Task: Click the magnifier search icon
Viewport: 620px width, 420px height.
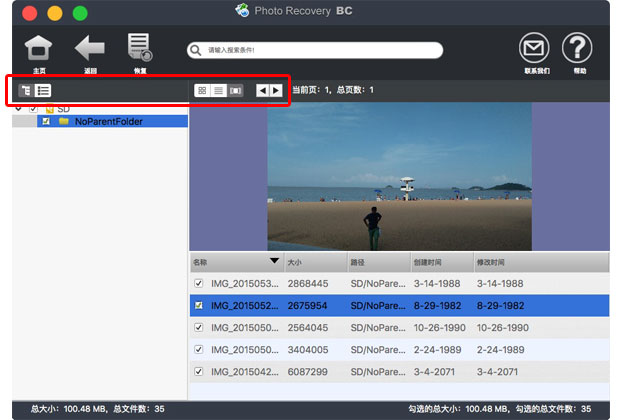Action: 195,50
